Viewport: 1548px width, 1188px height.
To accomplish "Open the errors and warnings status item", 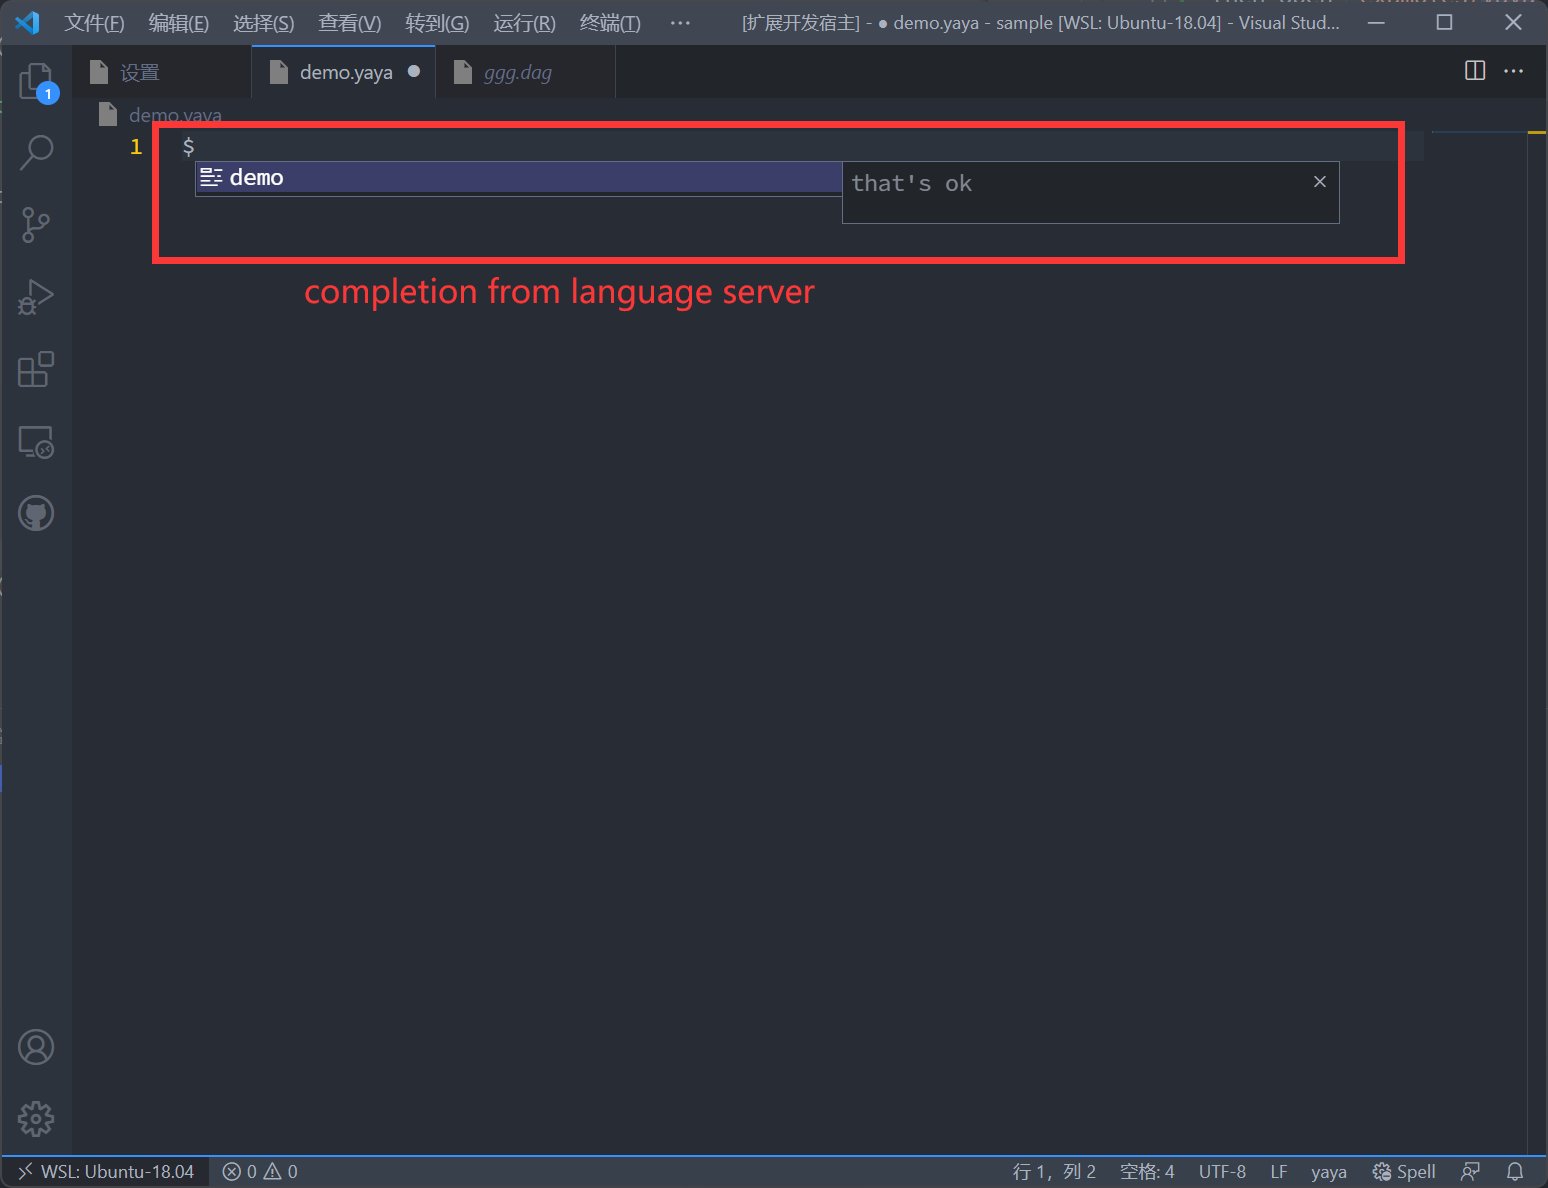I will pyautogui.click(x=260, y=1172).
